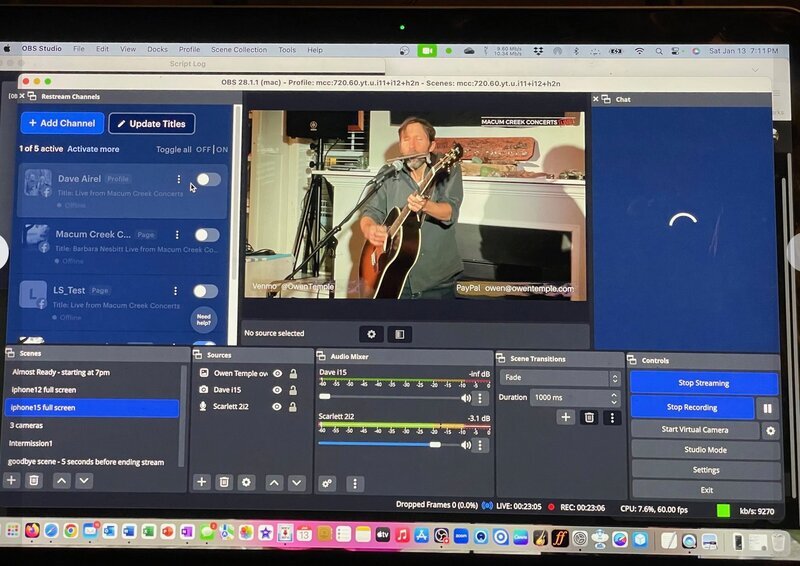Click the Stop Streaming button
800x566 pixels.
(x=703, y=383)
